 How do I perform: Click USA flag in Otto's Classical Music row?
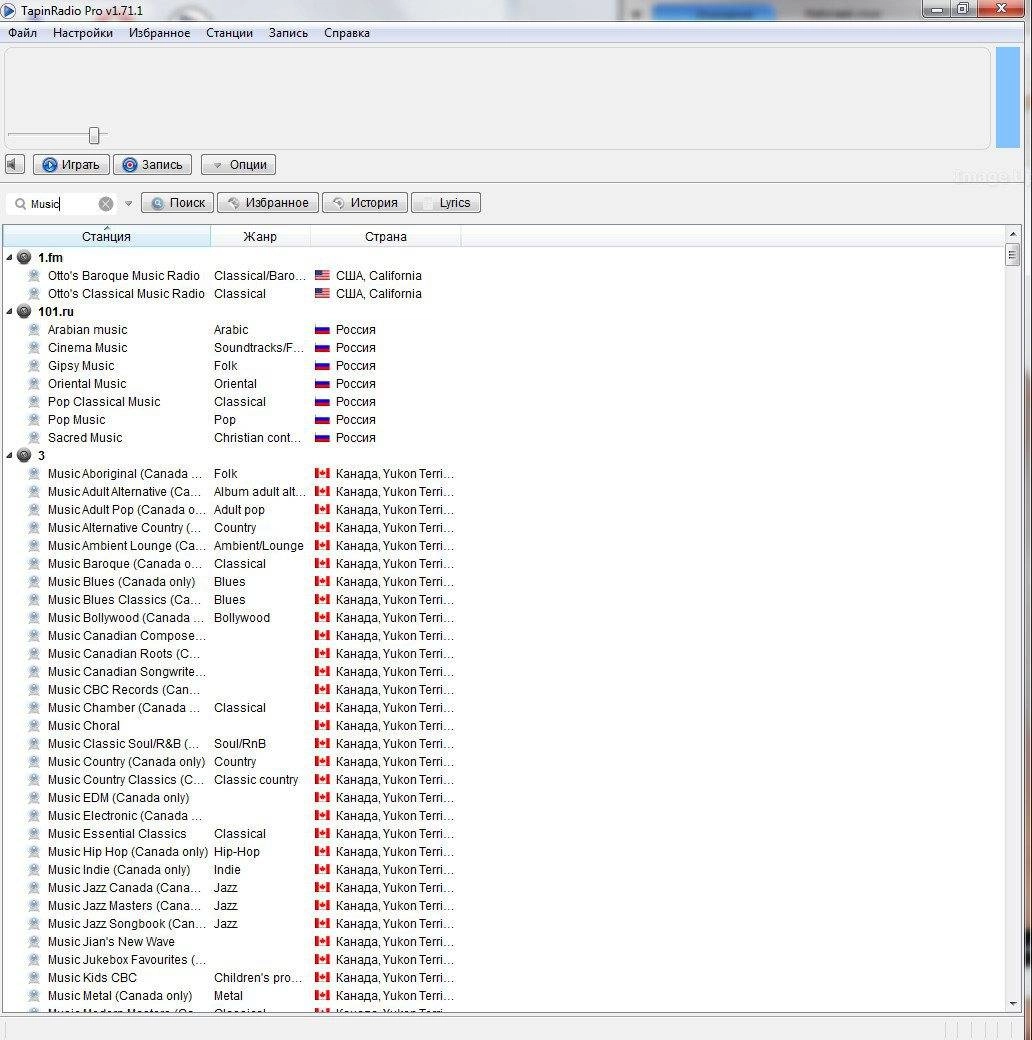[x=322, y=293]
